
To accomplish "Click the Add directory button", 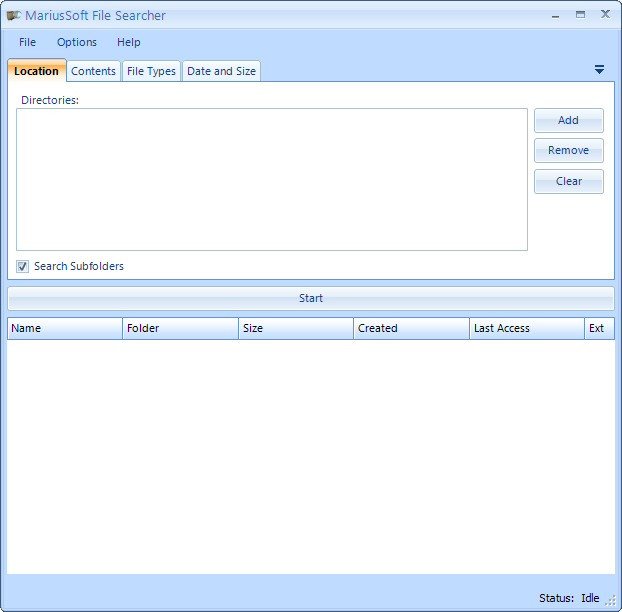I will 568,120.
